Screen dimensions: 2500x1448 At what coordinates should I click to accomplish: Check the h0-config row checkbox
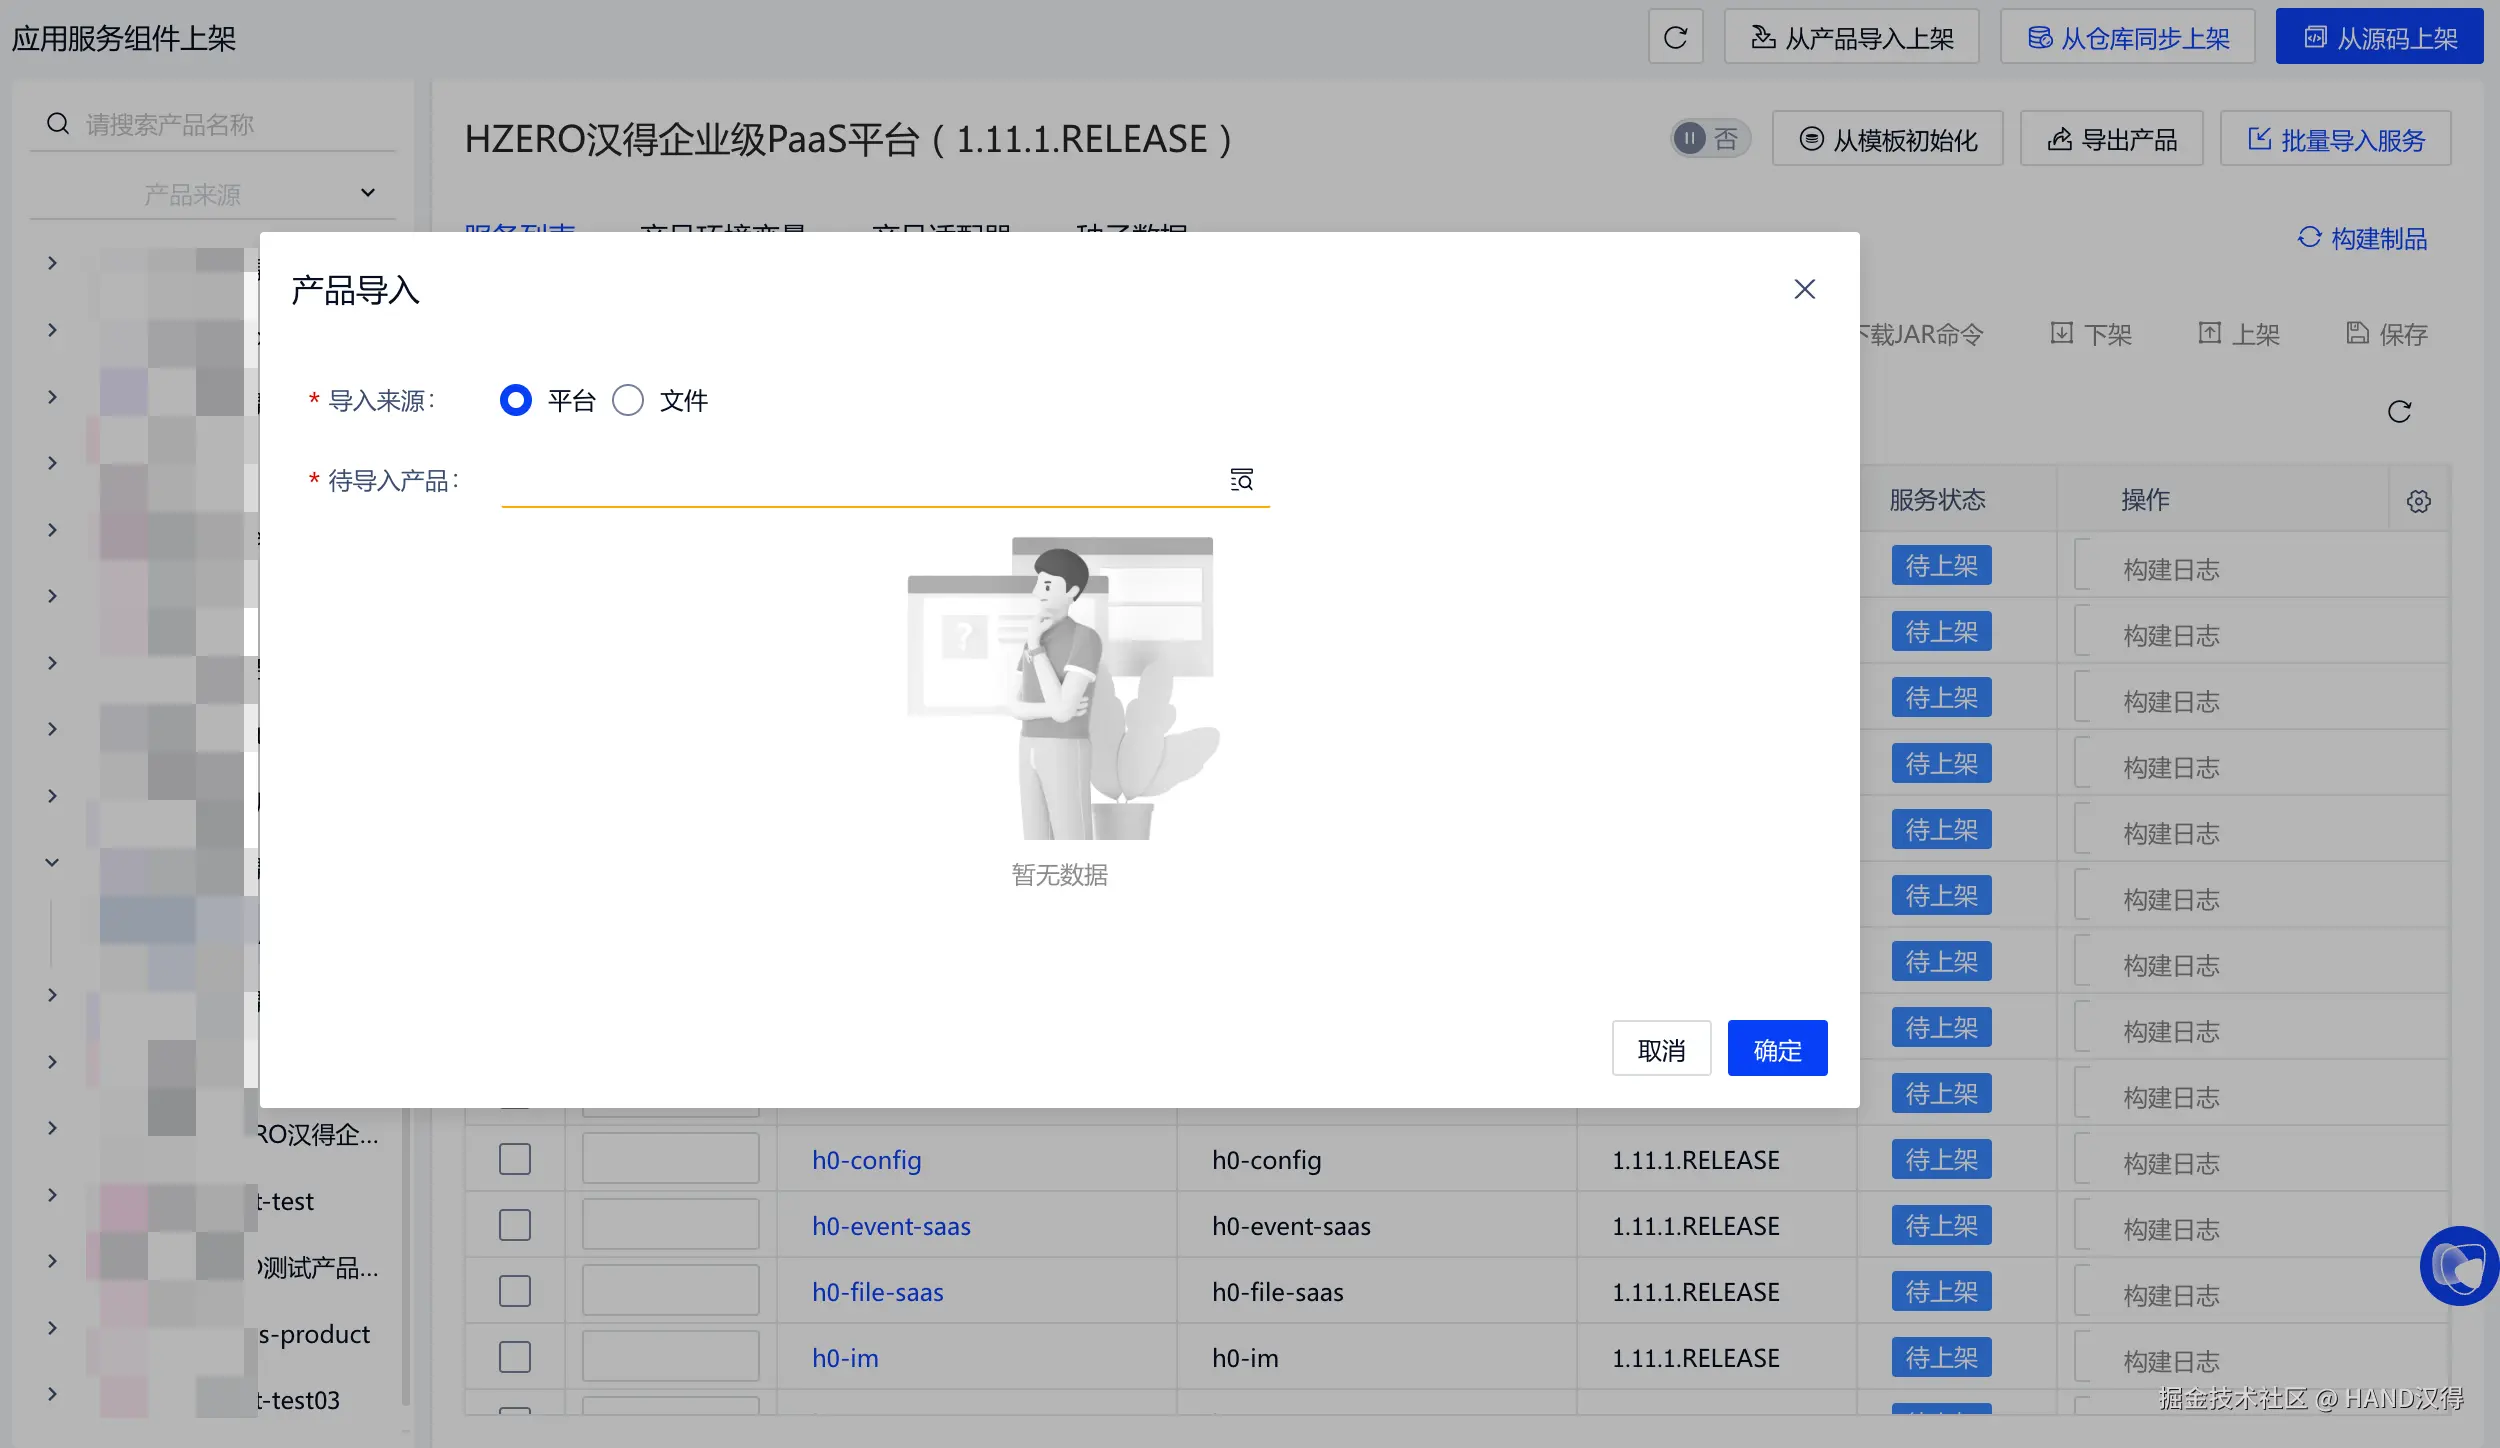(515, 1160)
